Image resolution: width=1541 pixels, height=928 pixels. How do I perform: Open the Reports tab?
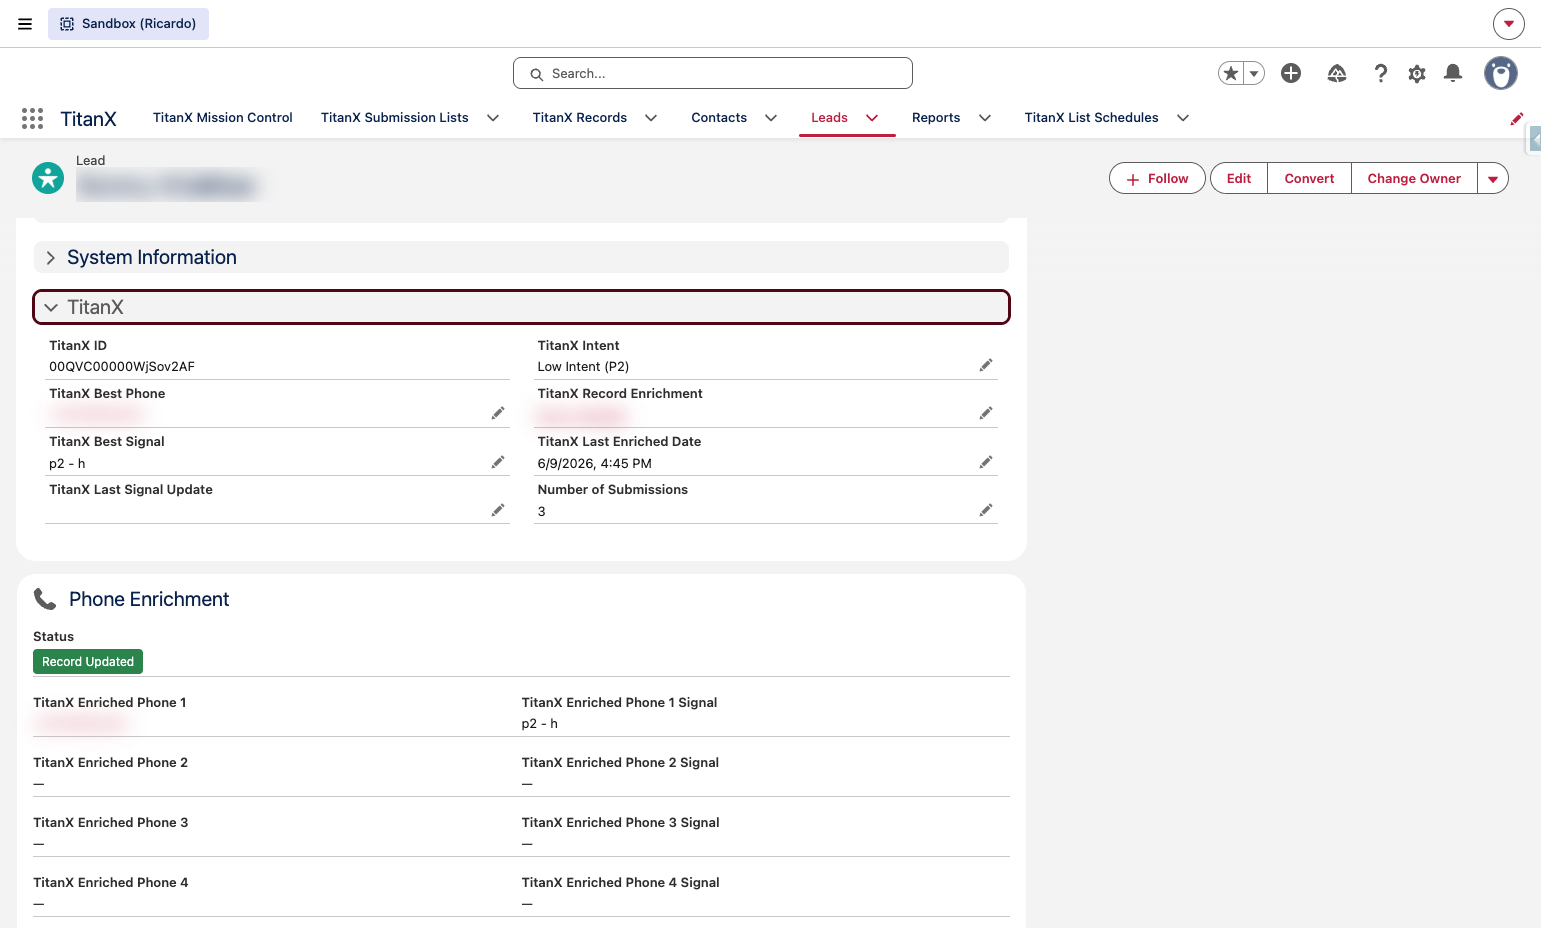coord(936,118)
